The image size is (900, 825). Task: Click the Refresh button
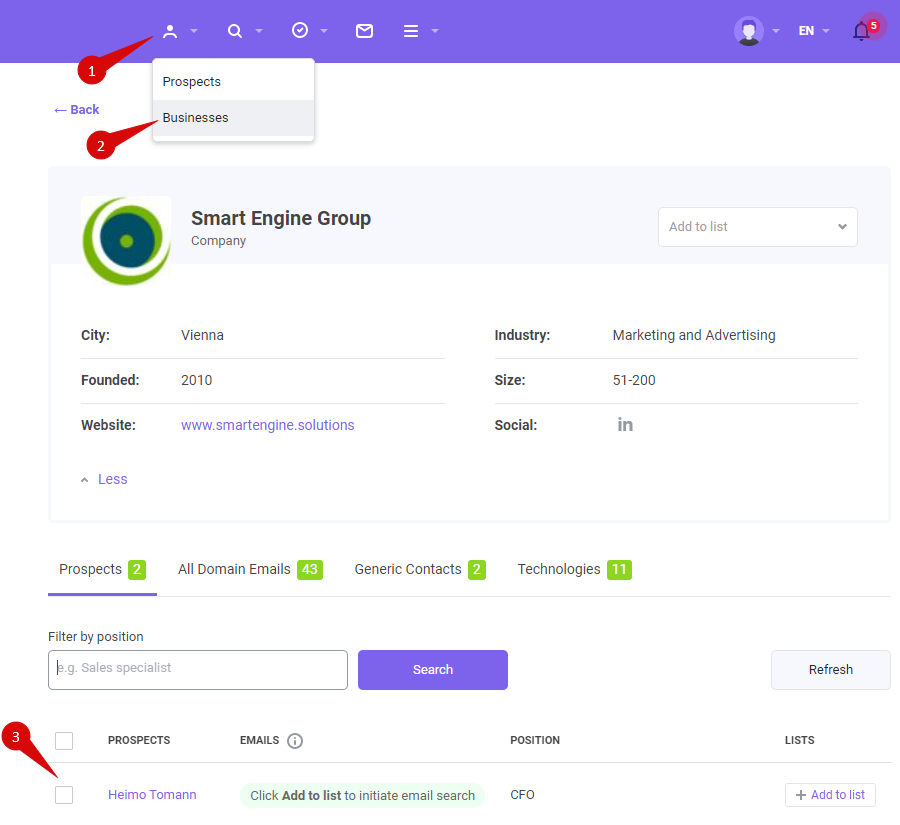[831, 670]
